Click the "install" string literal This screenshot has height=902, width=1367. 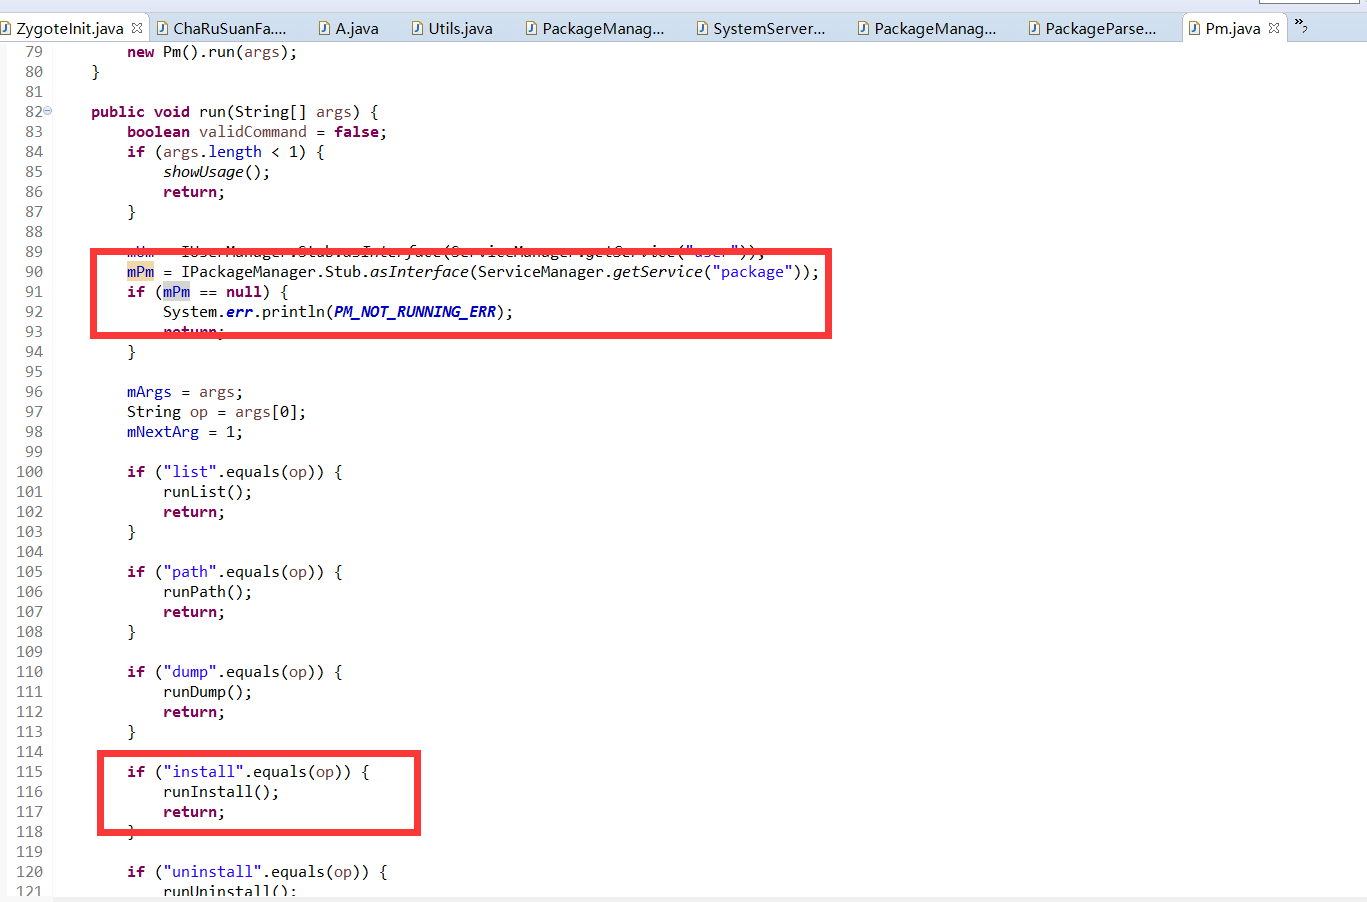pos(204,772)
